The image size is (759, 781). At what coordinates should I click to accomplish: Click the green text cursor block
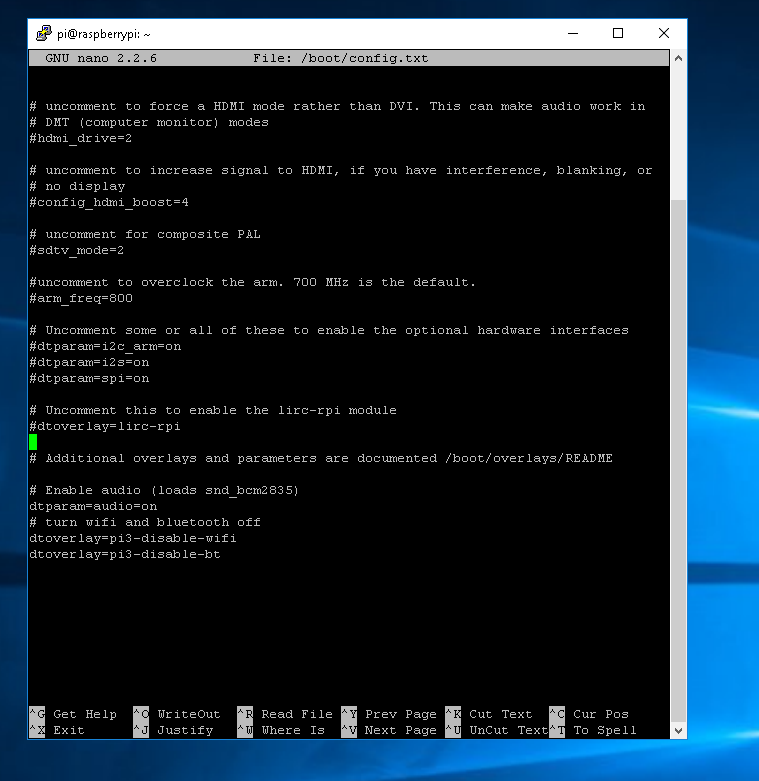point(33,442)
